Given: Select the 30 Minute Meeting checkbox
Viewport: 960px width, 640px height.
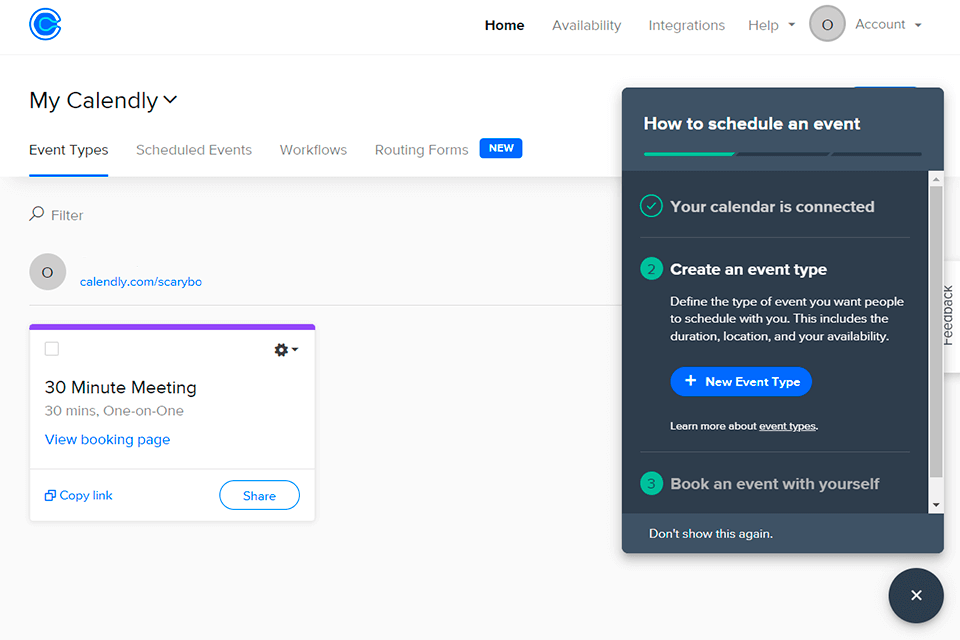Looking at the screenshot, I should click(52, 349).
